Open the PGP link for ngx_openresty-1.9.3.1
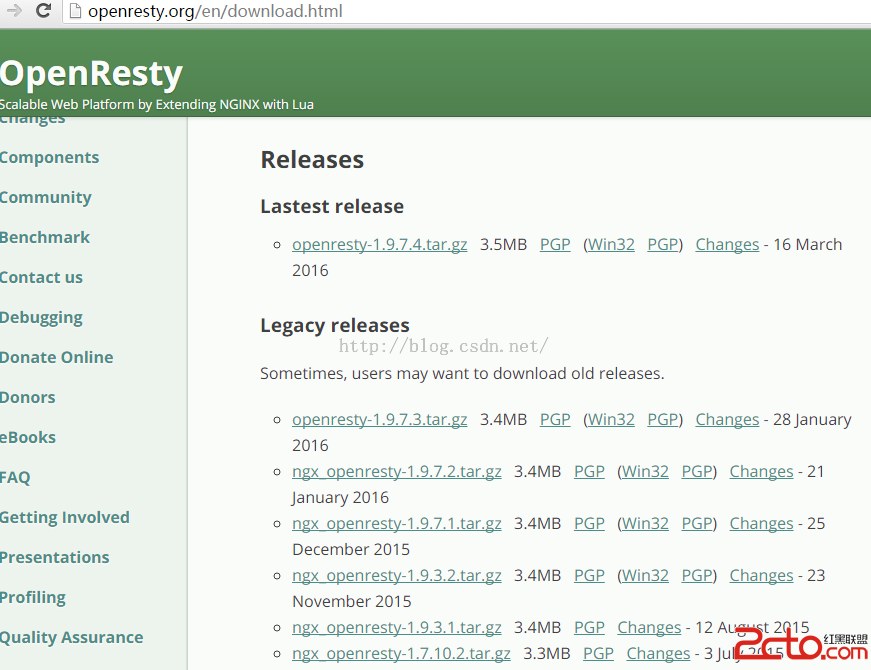The image size is (871, 670). pyautogui.click(x=589, y=628)
